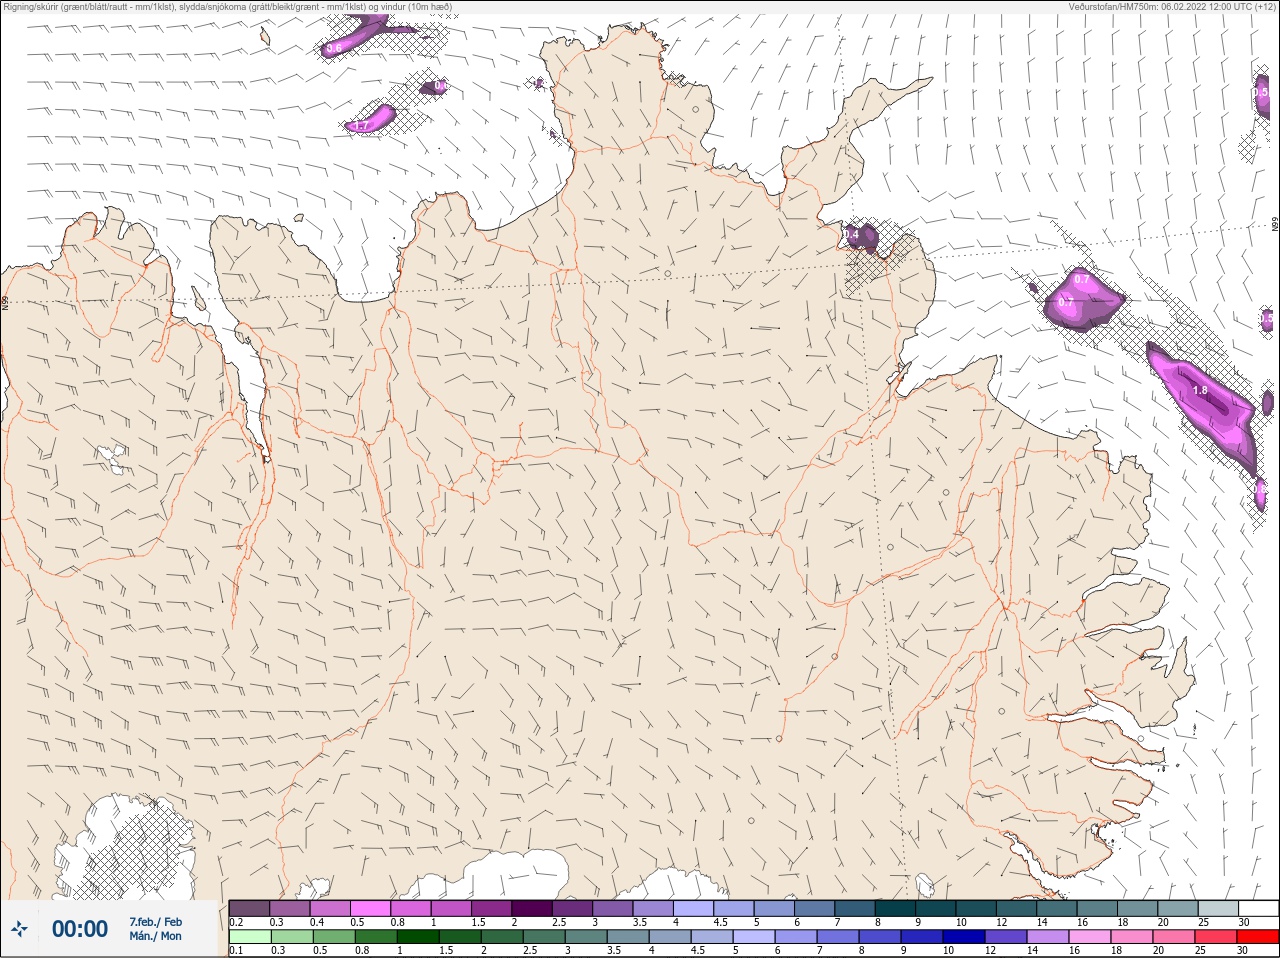Click the 00:00 forecast time display
This screenshot has height=958, width=1280.
(x=80, y=929)
